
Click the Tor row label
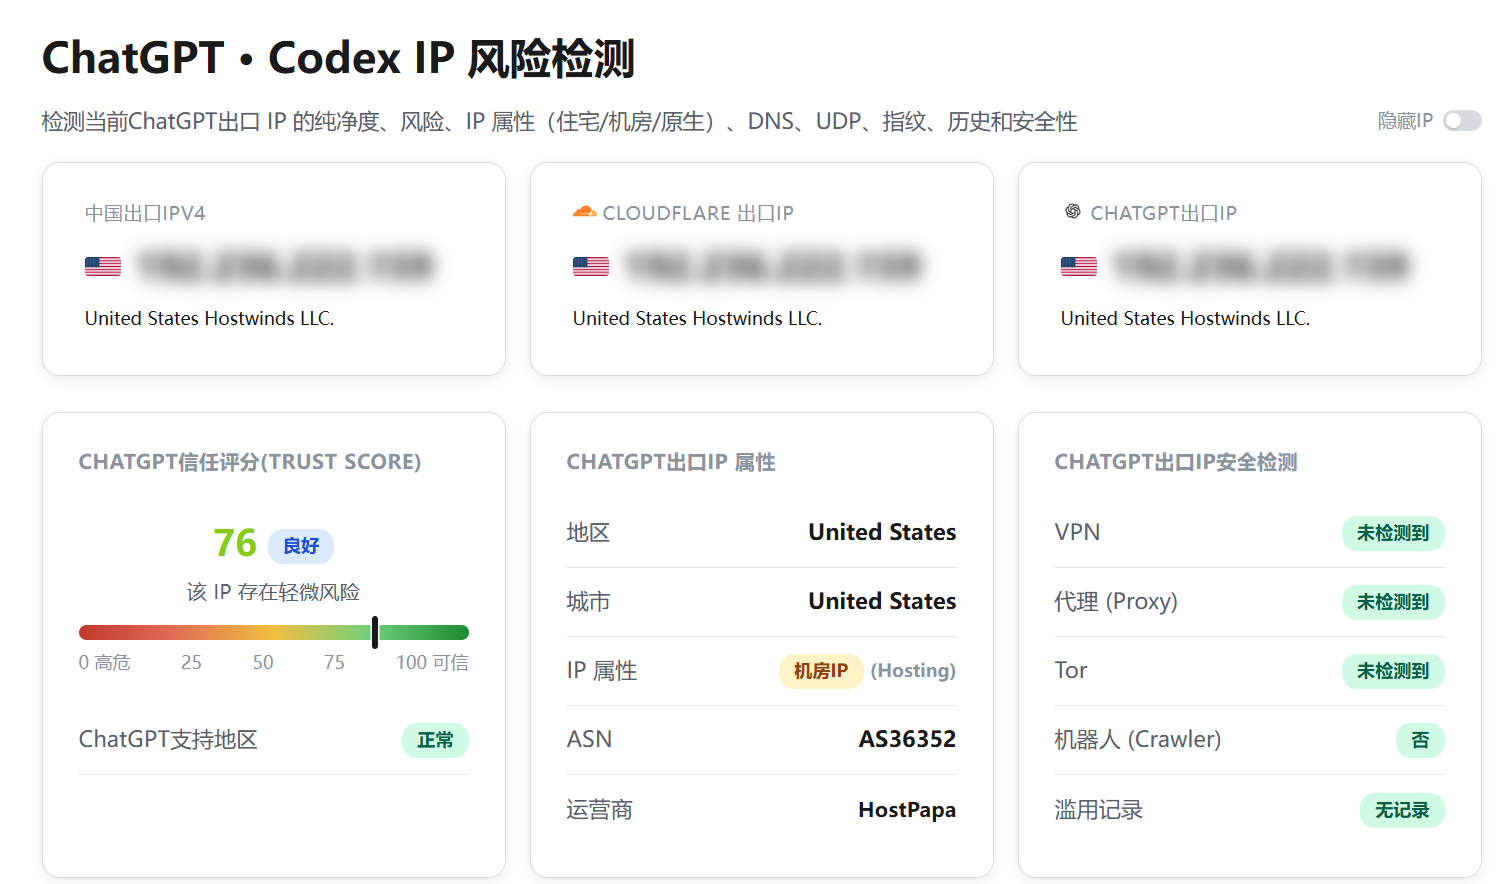pos(1071,670)
